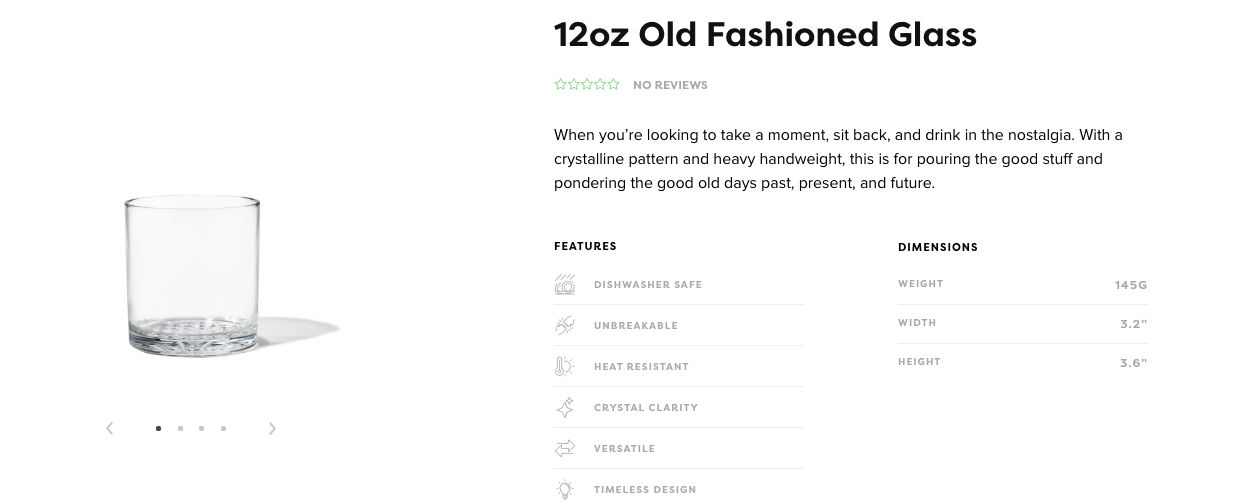Show the next product image
This screenshot has height=504, width=1244.
pyautogui.click(x=272, y=428)
